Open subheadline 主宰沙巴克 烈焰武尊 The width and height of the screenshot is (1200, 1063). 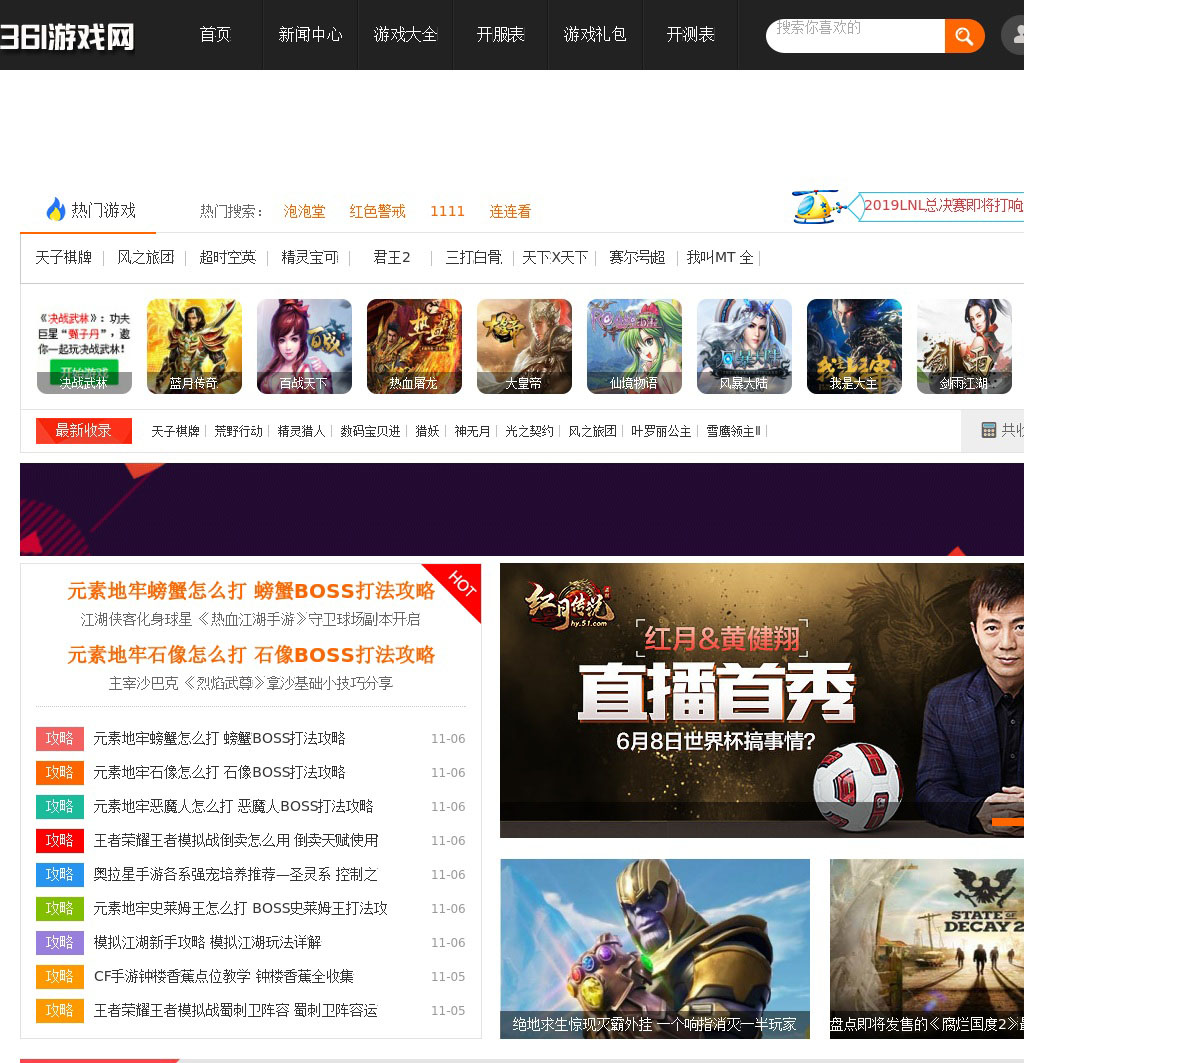click(x=251, y=683)
